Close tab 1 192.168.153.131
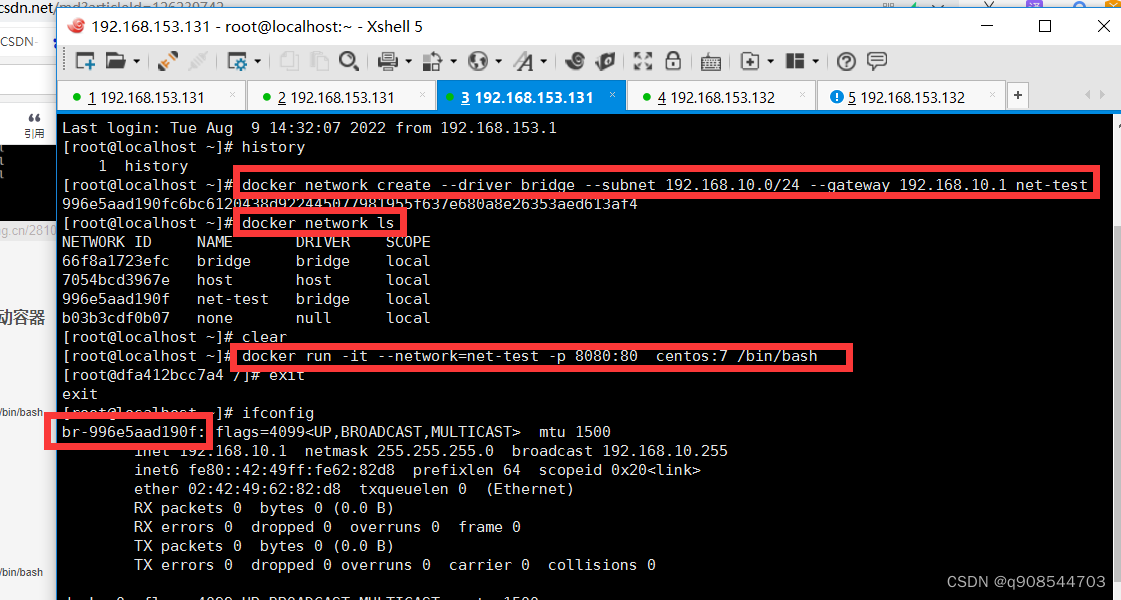 (x=232, y=94)
